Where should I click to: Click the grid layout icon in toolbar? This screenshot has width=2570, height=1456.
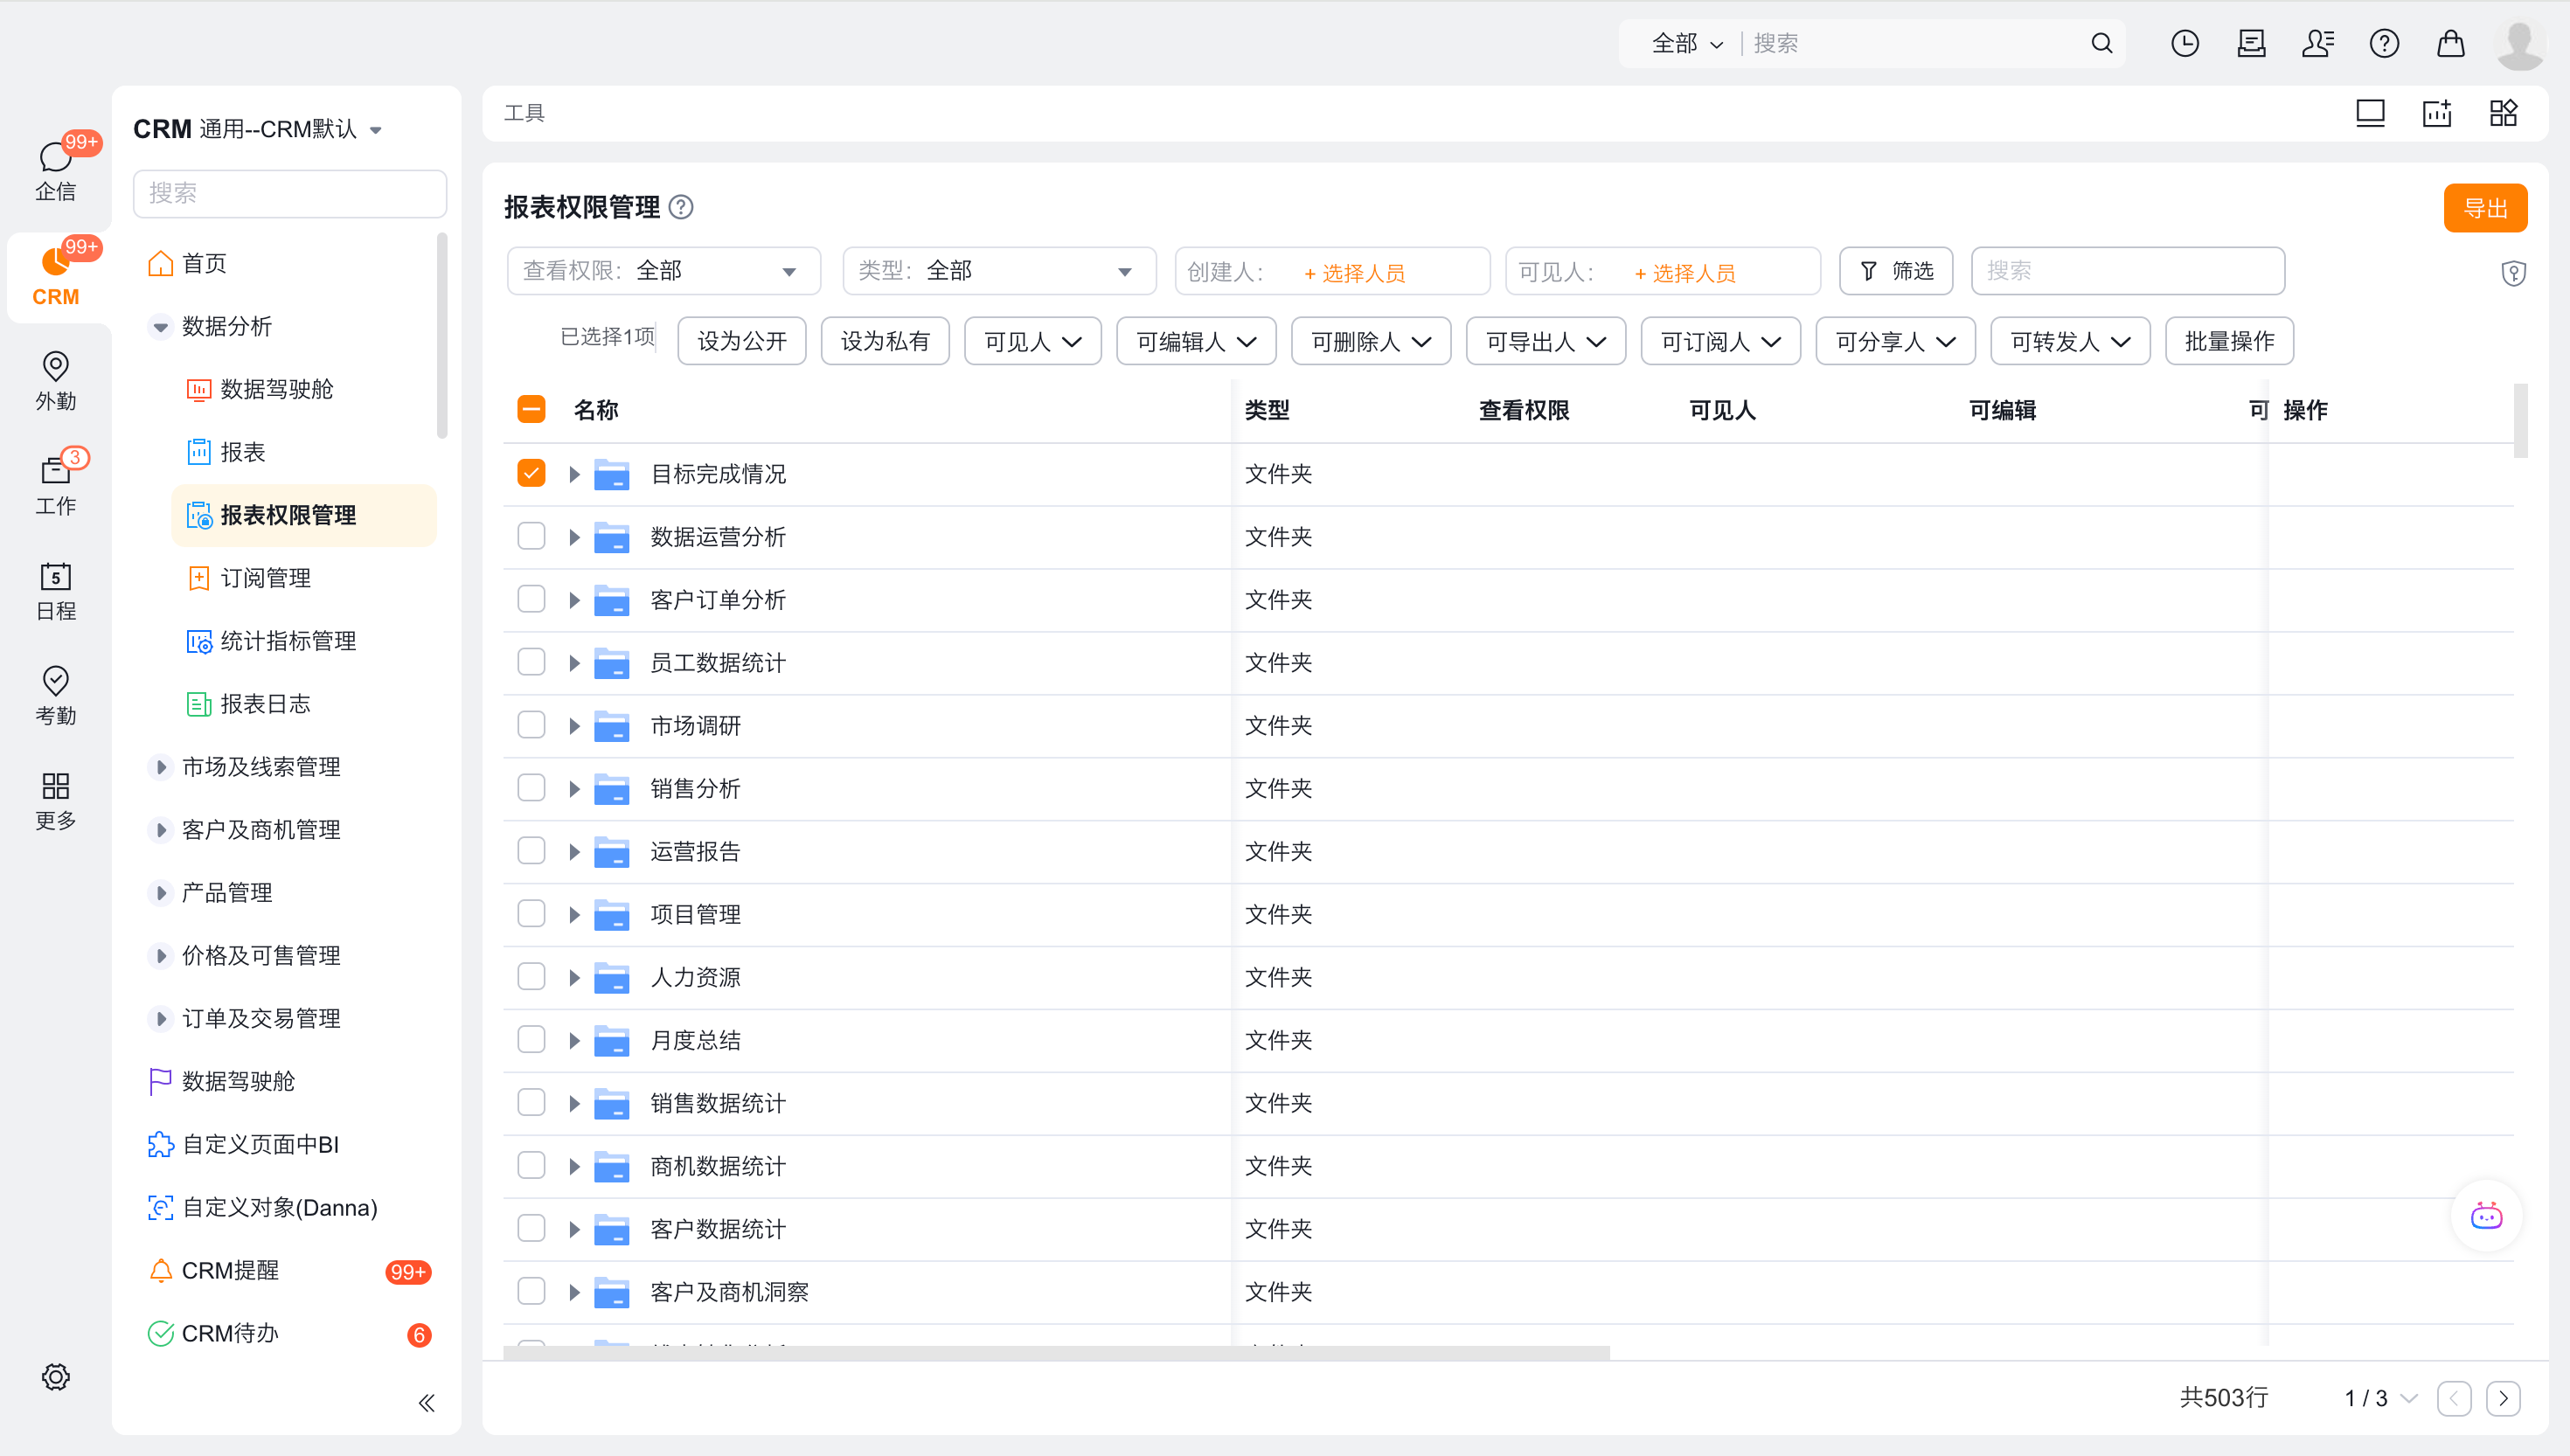(2503, 113)
